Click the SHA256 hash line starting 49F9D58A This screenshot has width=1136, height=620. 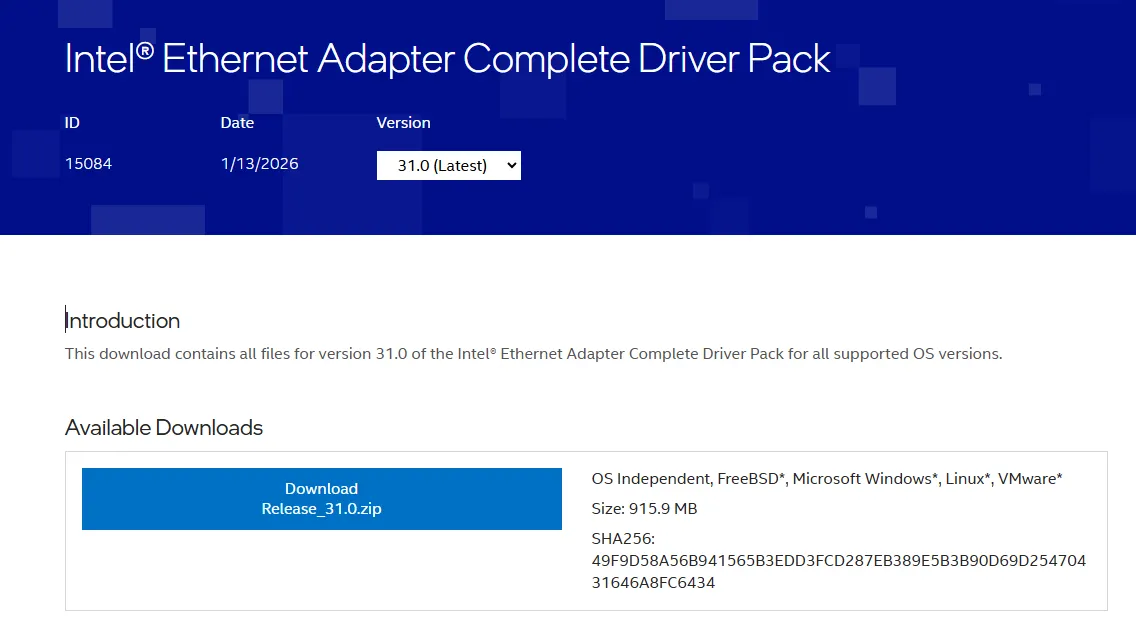[x=838, y=561]
